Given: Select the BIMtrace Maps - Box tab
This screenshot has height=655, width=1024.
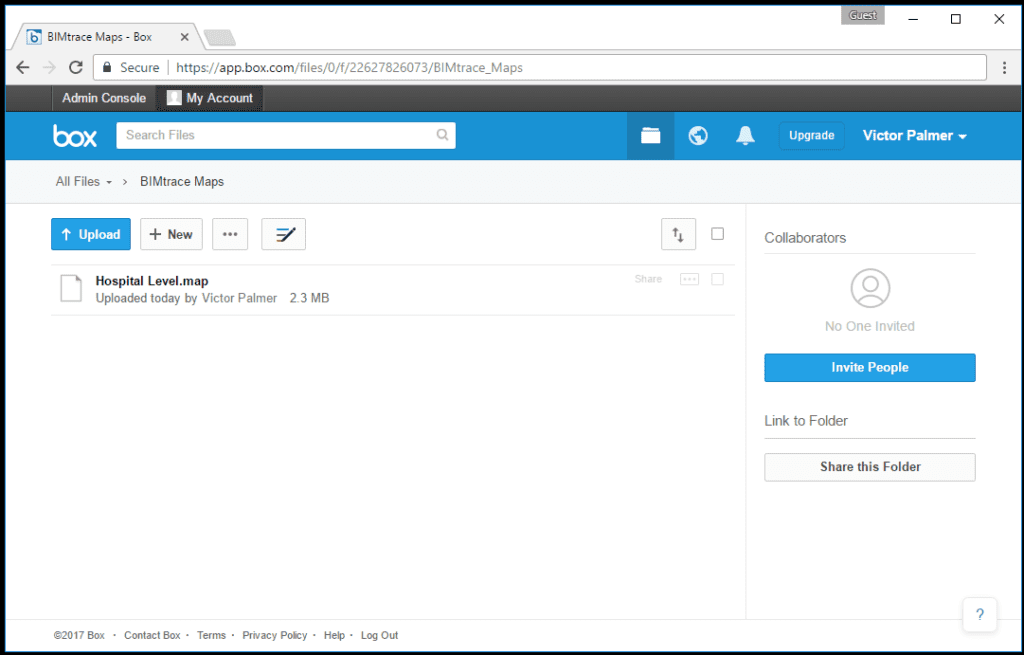Looking at the screenshot, I should point(104,37).
